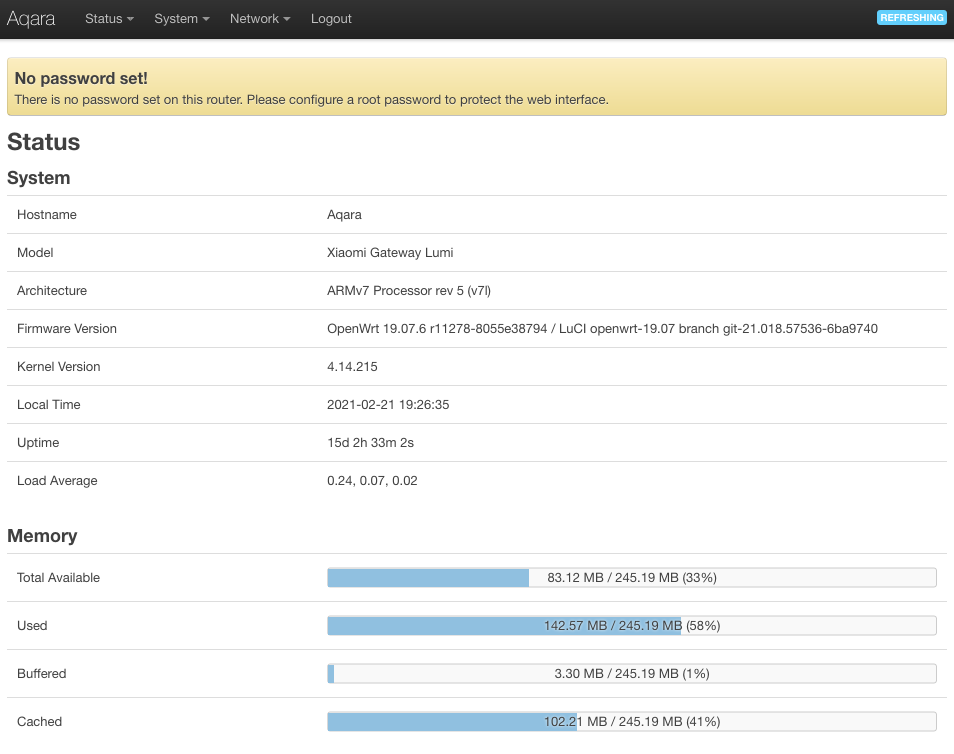Click the Cached memory progress bar
Screen dimensions: 954x754
632,722
